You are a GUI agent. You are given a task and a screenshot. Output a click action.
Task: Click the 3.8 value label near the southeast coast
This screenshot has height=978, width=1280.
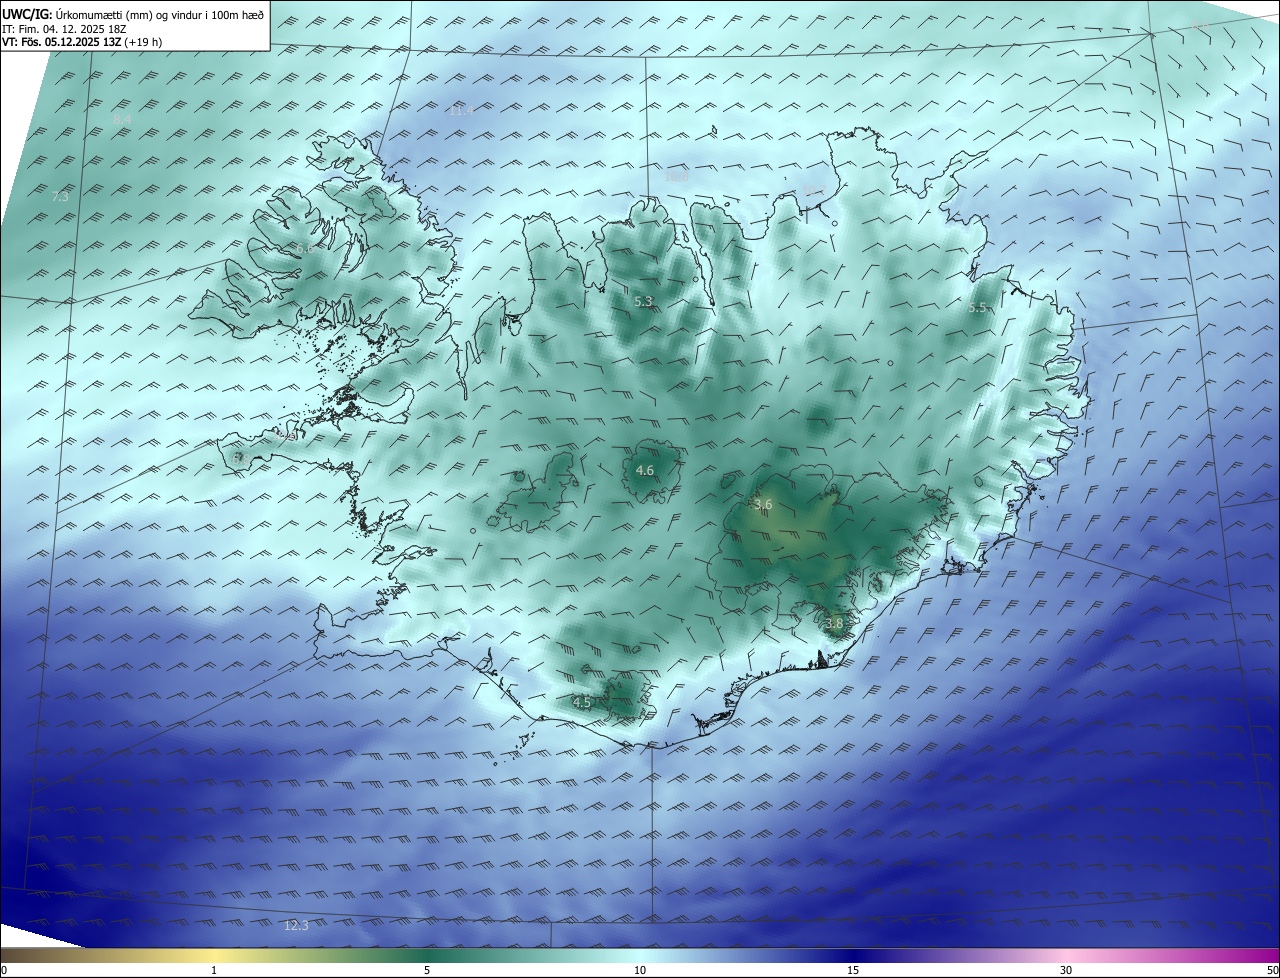click(834, 623)
